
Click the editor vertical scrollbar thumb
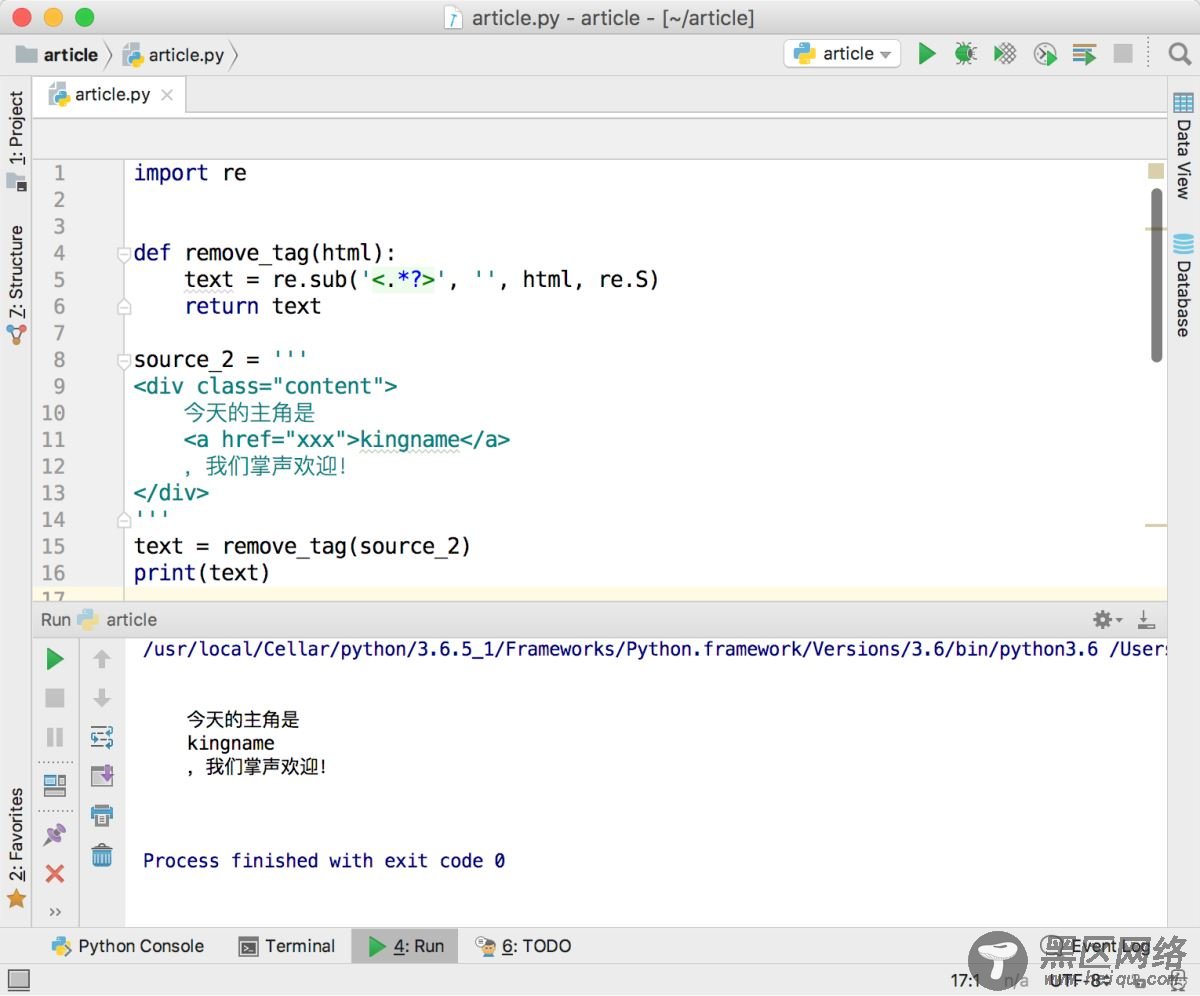[1157, 275]
